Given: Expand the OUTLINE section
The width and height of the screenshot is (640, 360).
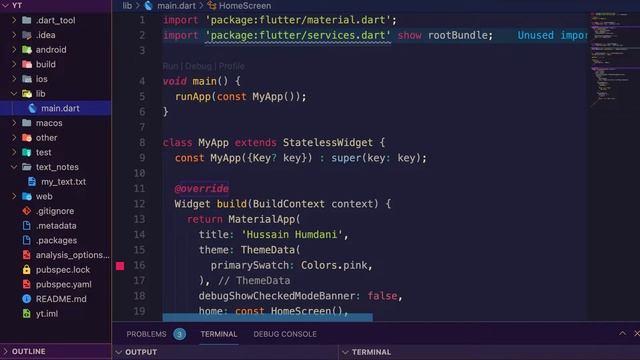Looking at the screenshot, I should 5,351.
